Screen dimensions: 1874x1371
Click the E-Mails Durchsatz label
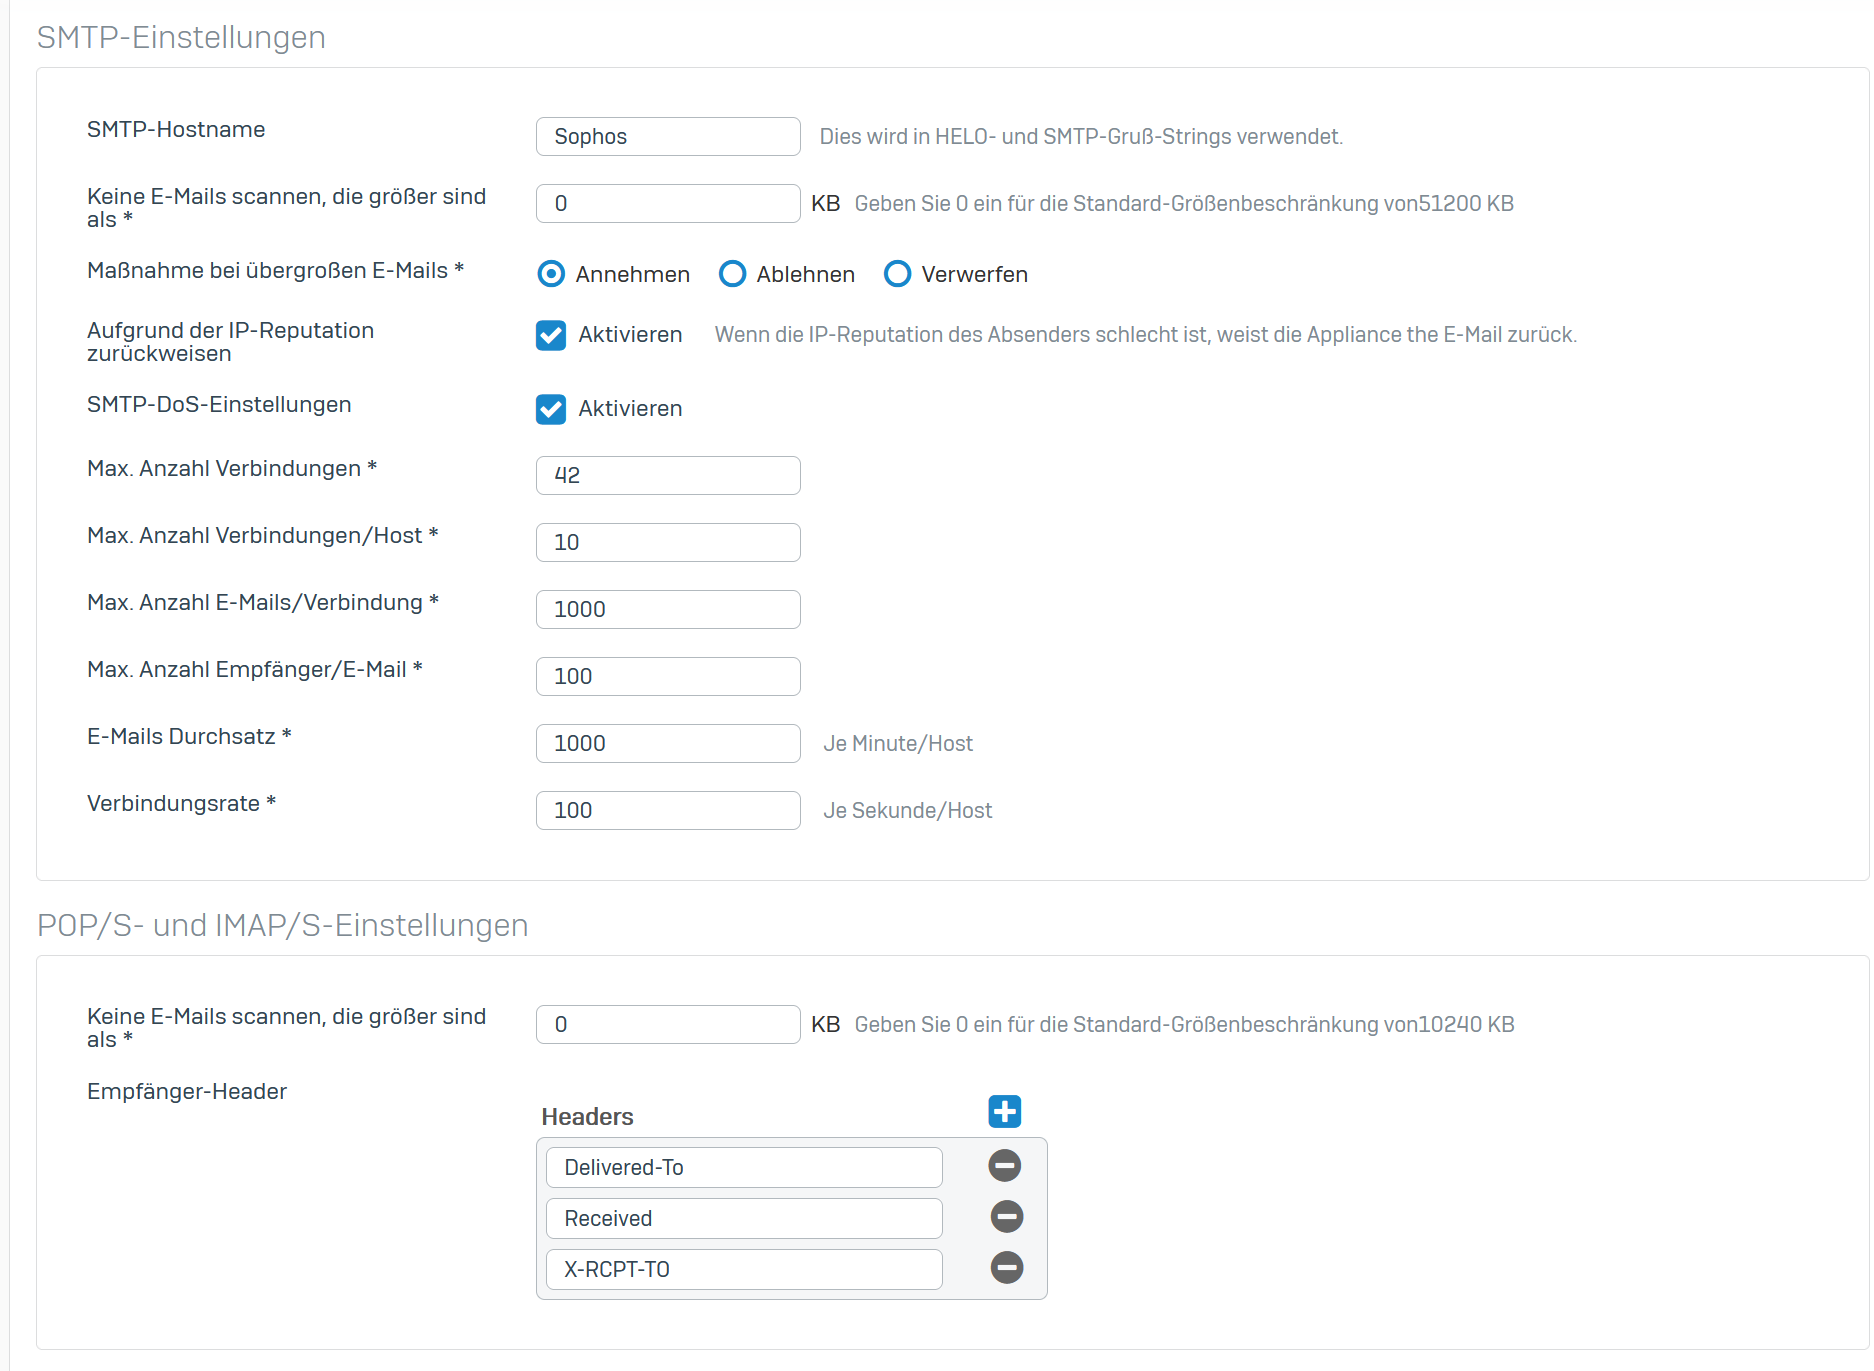tap(189, 736)
